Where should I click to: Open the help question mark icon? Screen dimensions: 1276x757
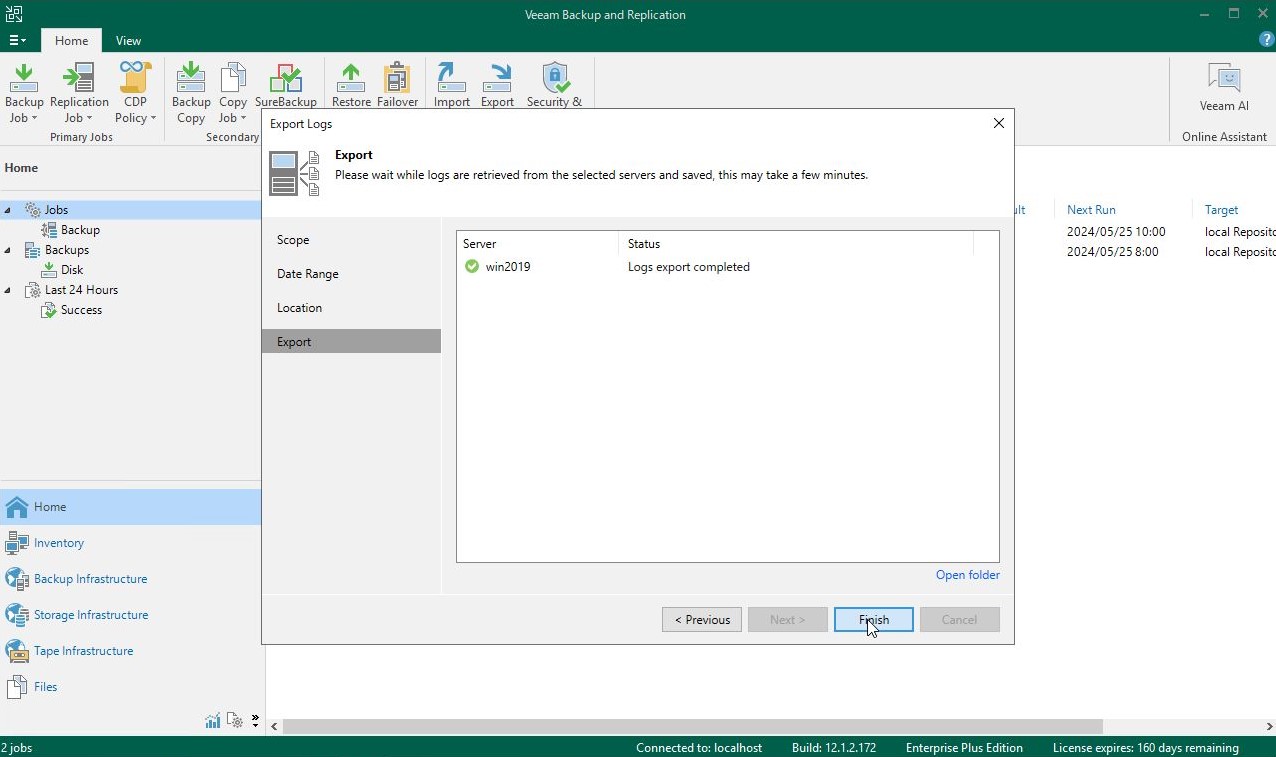point(1266,40)
